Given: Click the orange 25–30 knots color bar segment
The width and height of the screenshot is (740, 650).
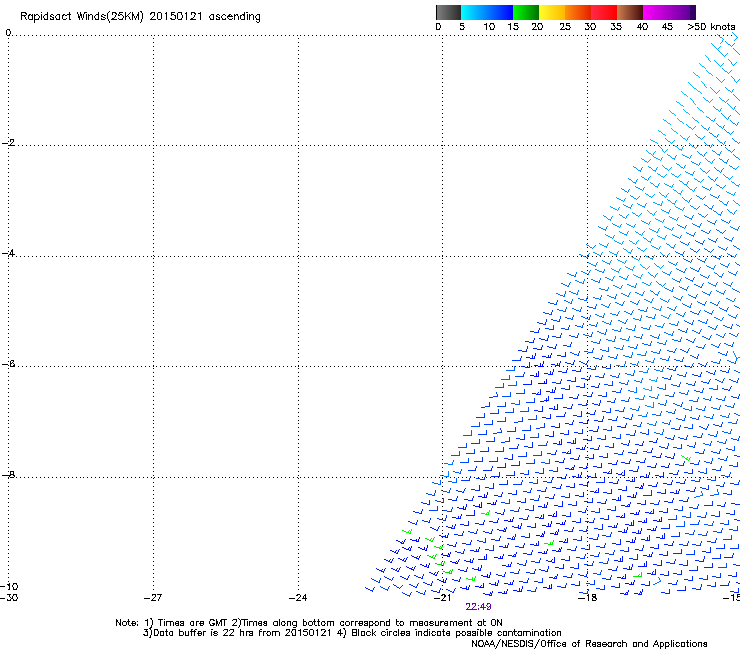Looking at the screenshot, I should coord(578,12).
